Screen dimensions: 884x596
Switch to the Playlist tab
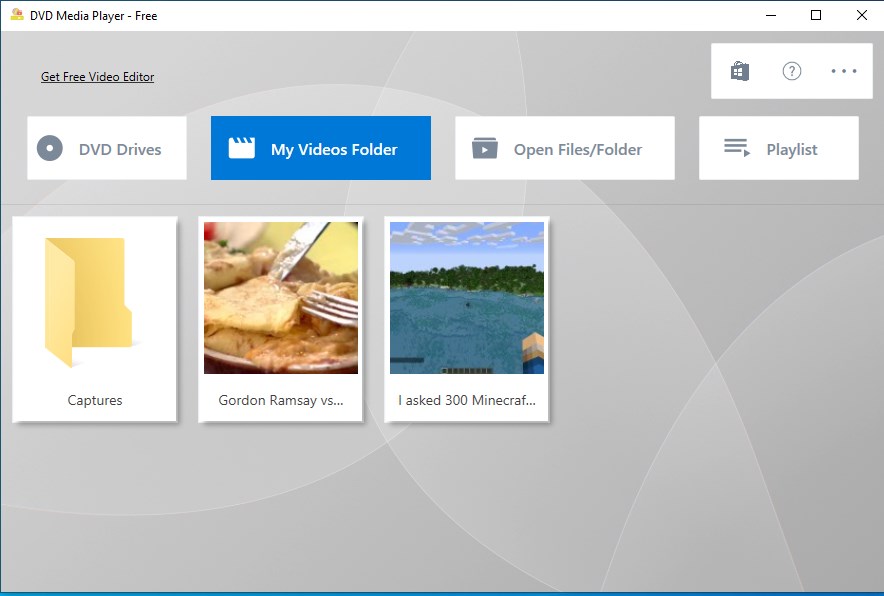click(778, 148)
